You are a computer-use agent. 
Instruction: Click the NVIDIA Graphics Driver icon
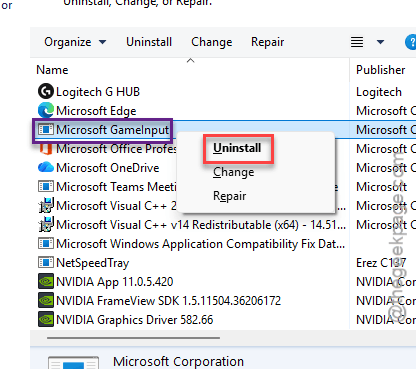click(x=46, y=319)
